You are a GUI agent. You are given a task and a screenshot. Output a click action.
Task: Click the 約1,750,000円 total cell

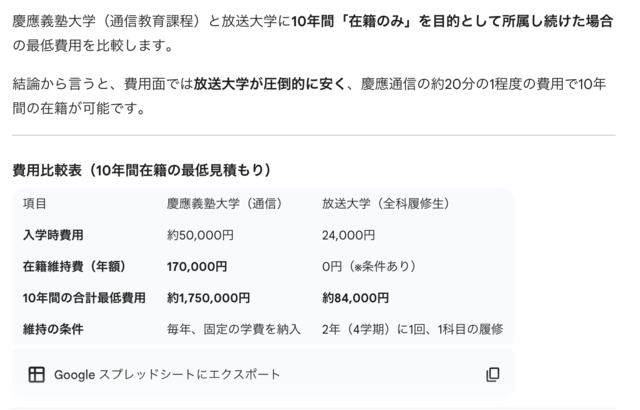pyautogui.click(x=208, y=297)
